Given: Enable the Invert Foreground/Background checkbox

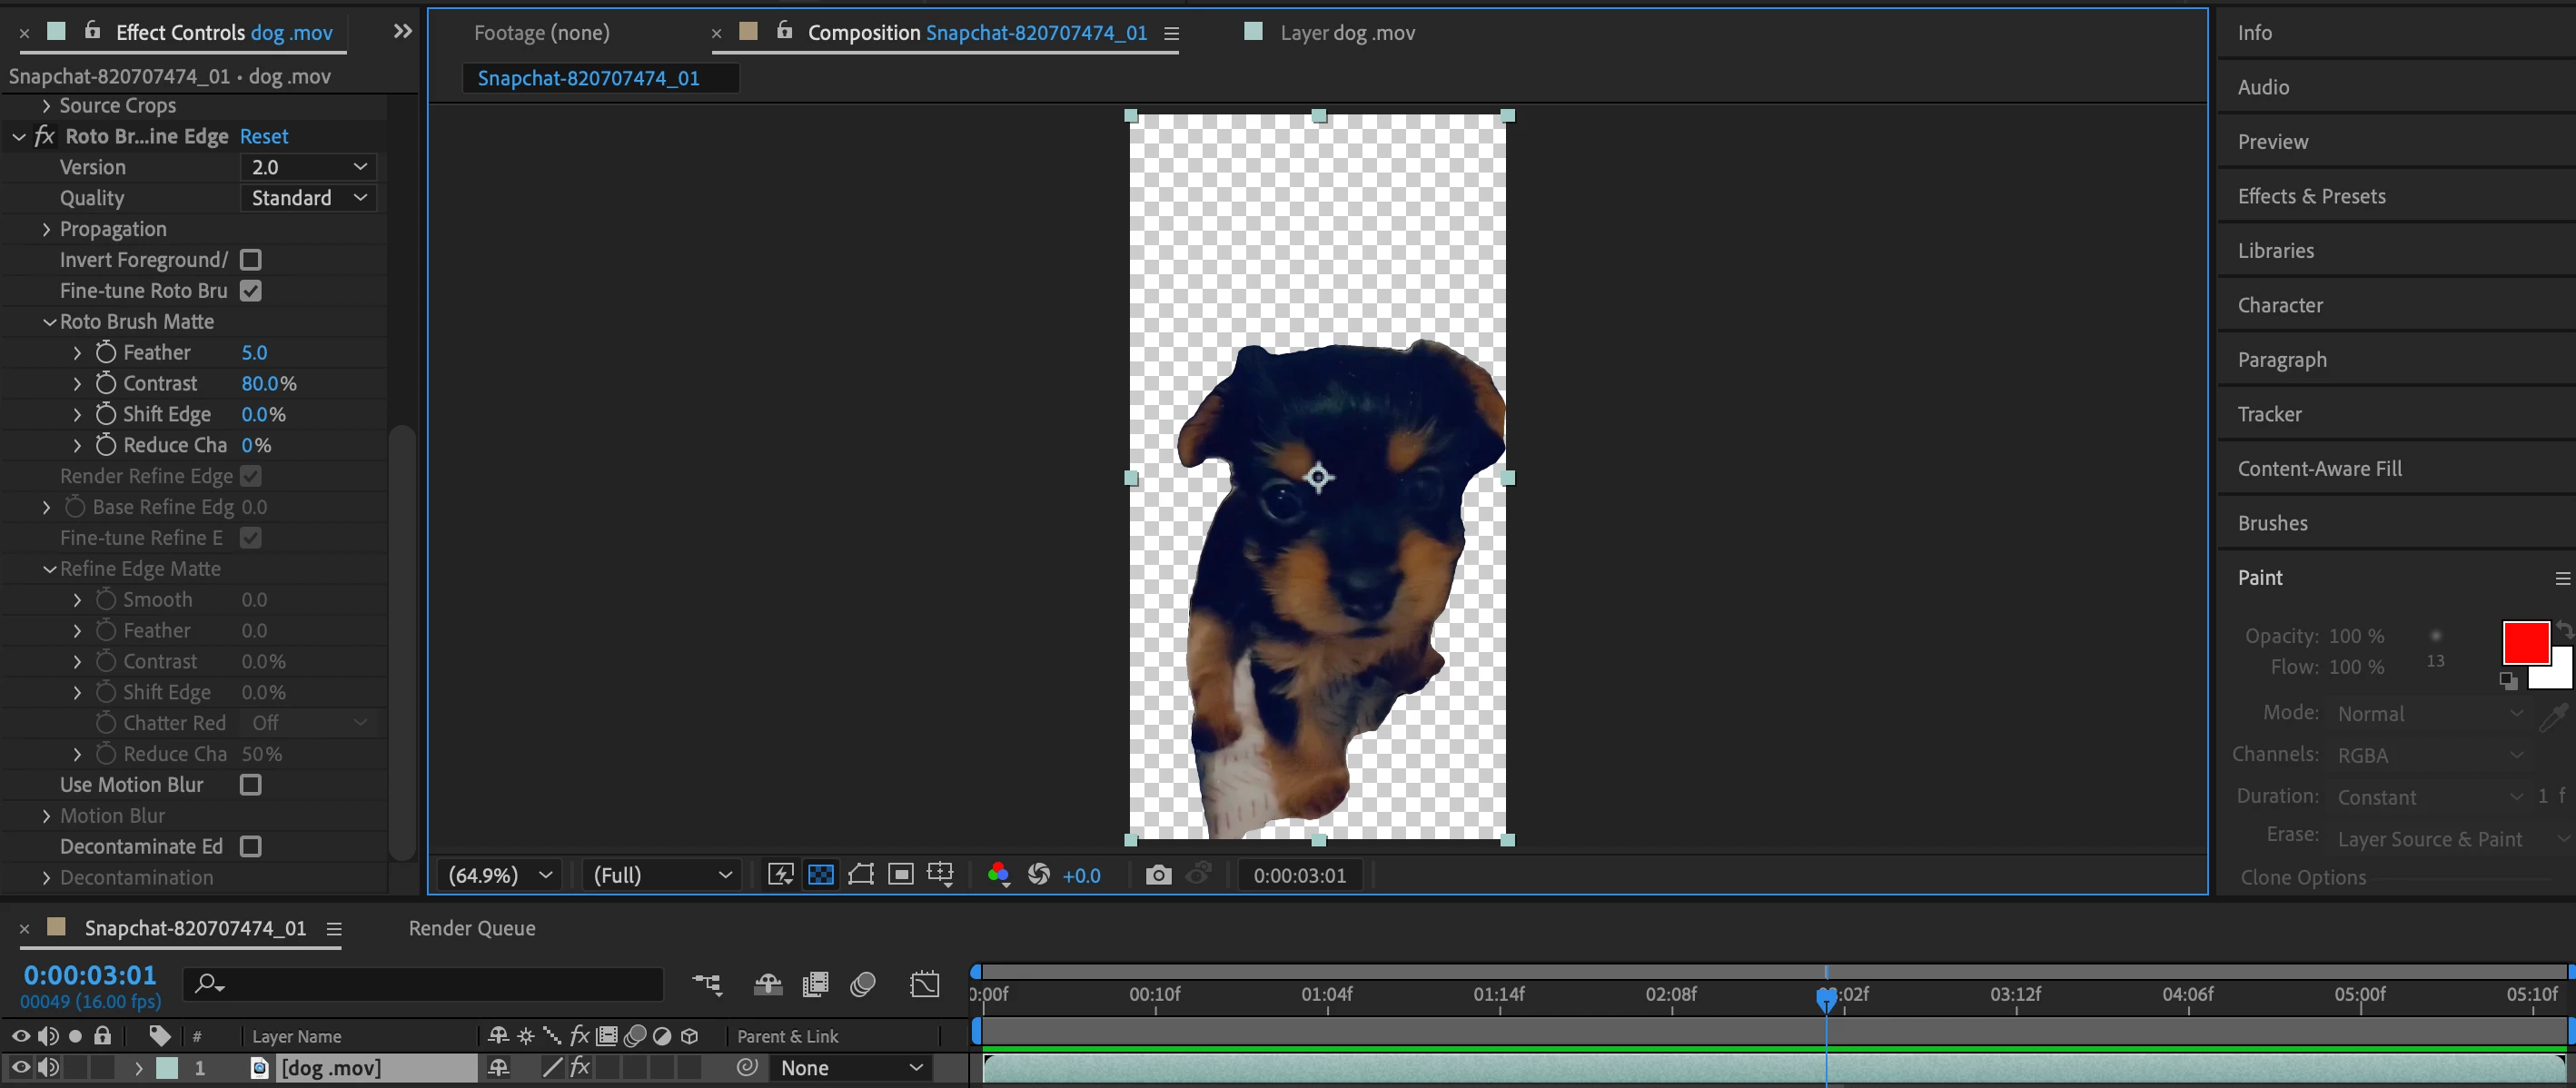Looking at the screenshot, I should [251, 260].
